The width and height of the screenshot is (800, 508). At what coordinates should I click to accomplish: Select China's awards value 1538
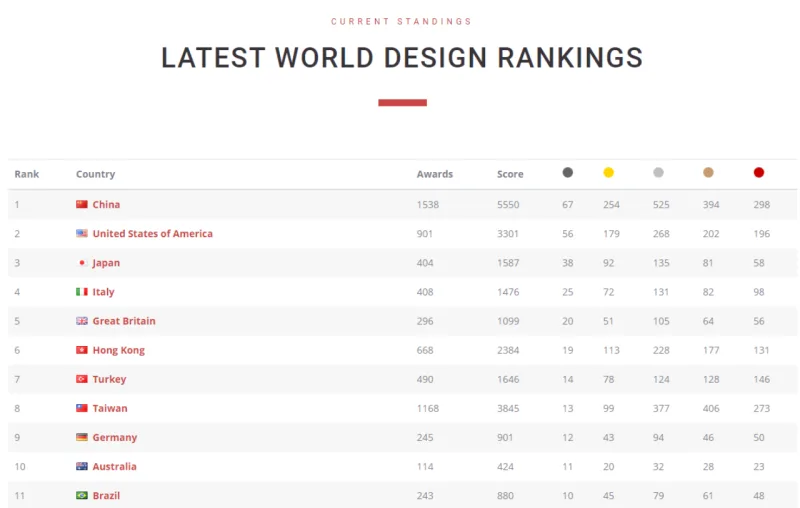click(428, 205)
